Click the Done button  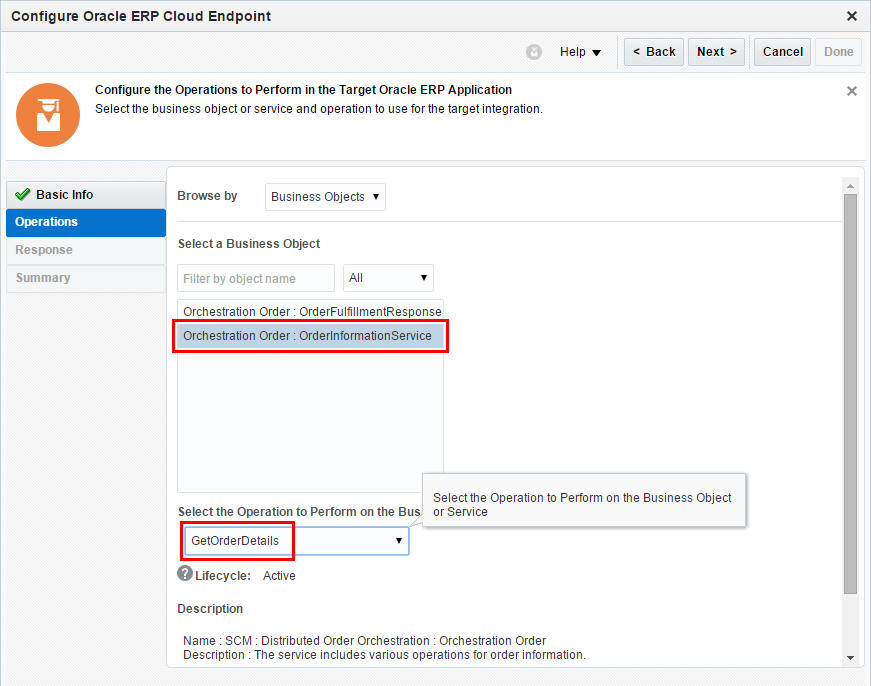[x=838, y=52]
